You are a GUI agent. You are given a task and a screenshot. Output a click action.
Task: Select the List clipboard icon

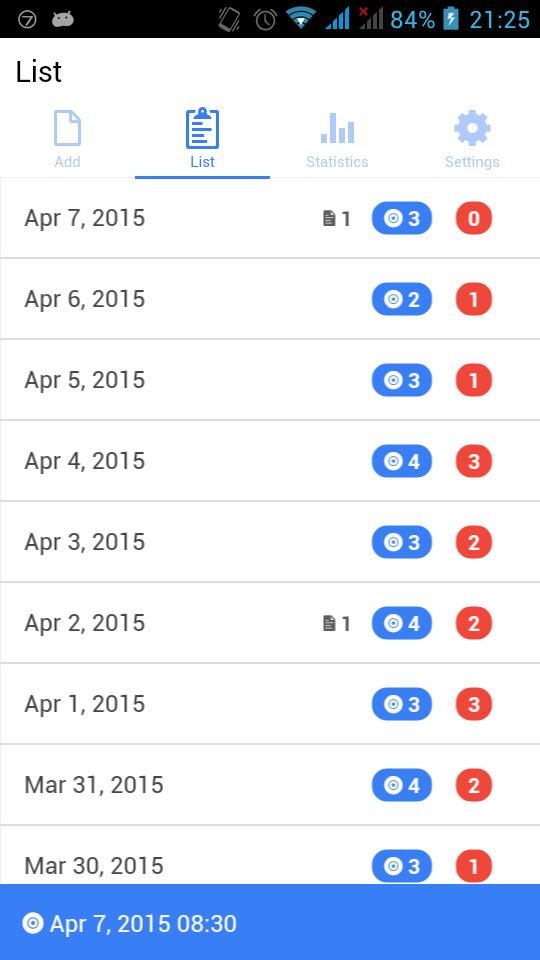(202, 128)
